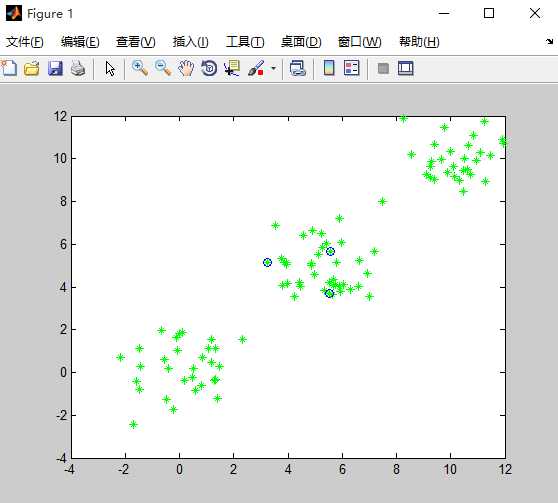Enable the Rotate 3D tool
The height and width of the screenshot is (503, 558).
209,68
